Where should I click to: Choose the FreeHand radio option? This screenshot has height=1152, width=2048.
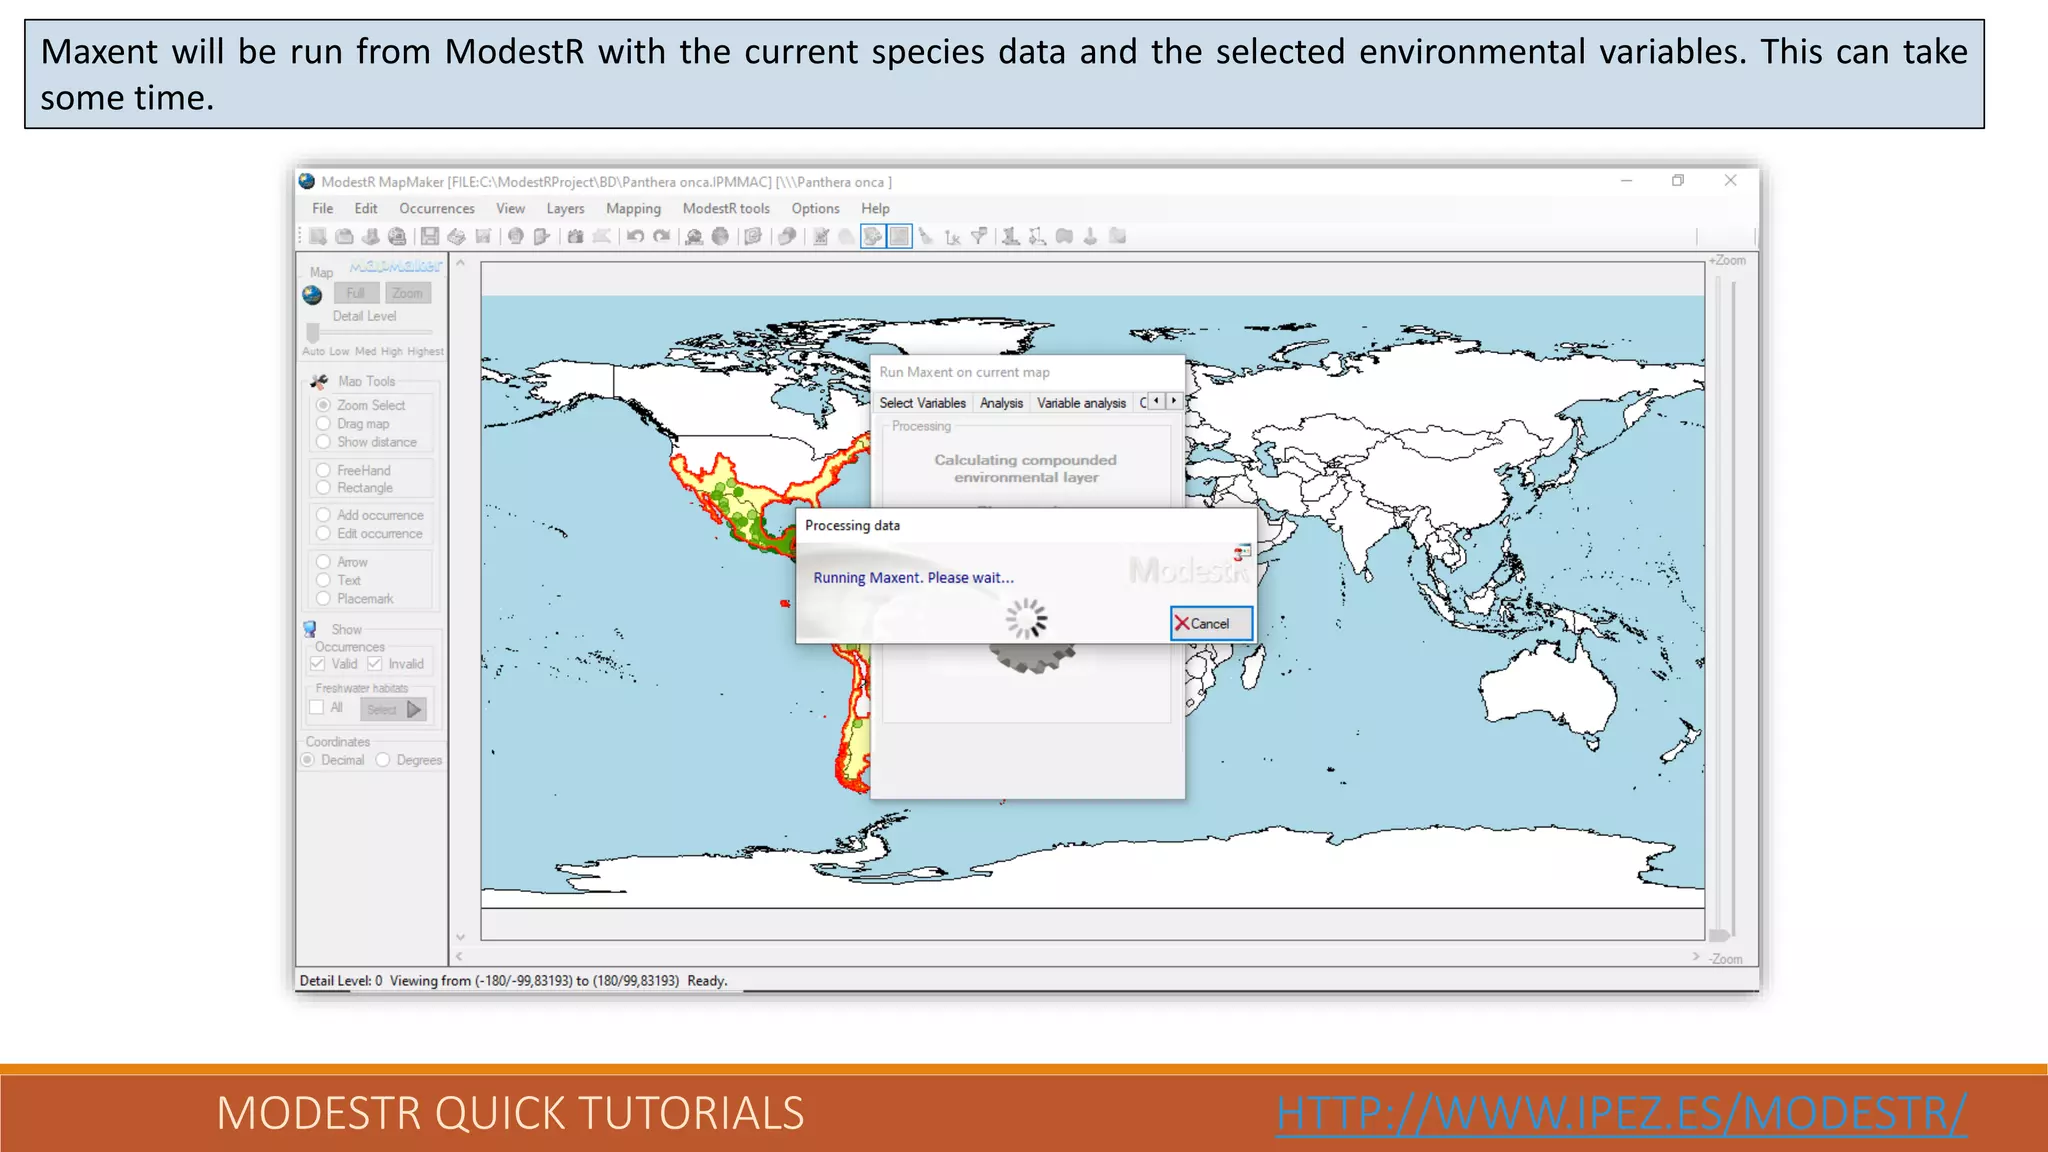click(323, 470)
